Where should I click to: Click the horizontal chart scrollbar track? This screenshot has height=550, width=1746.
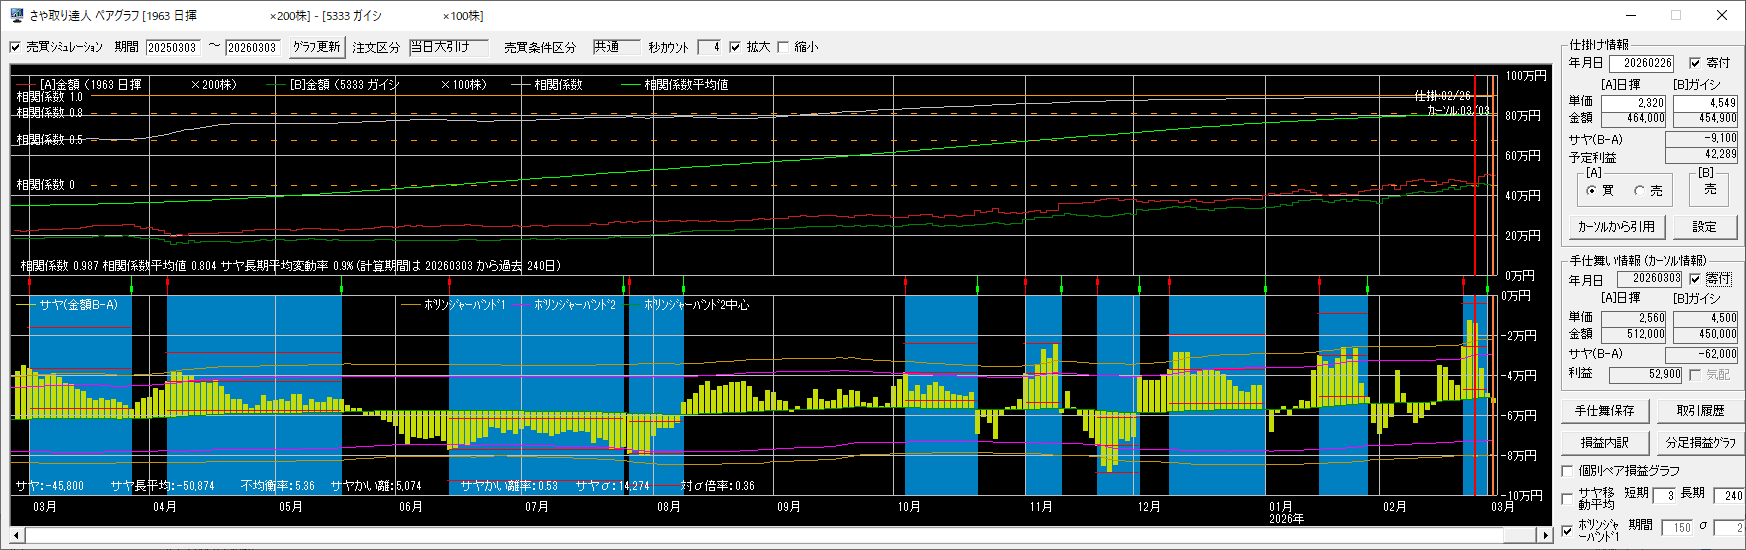point(780,535)
